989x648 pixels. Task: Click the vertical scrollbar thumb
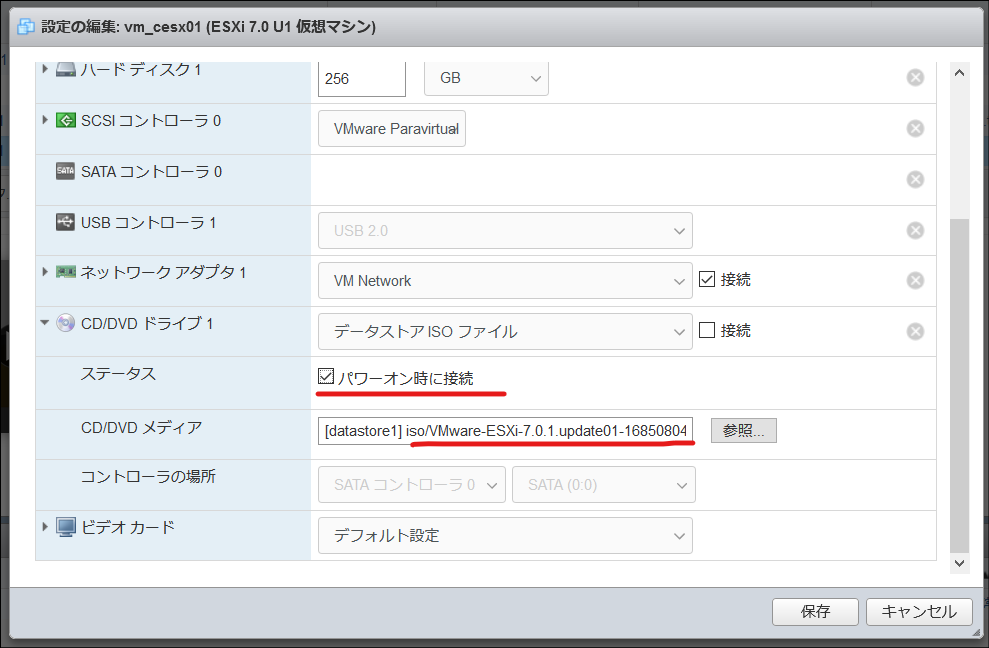coord(959,386)
